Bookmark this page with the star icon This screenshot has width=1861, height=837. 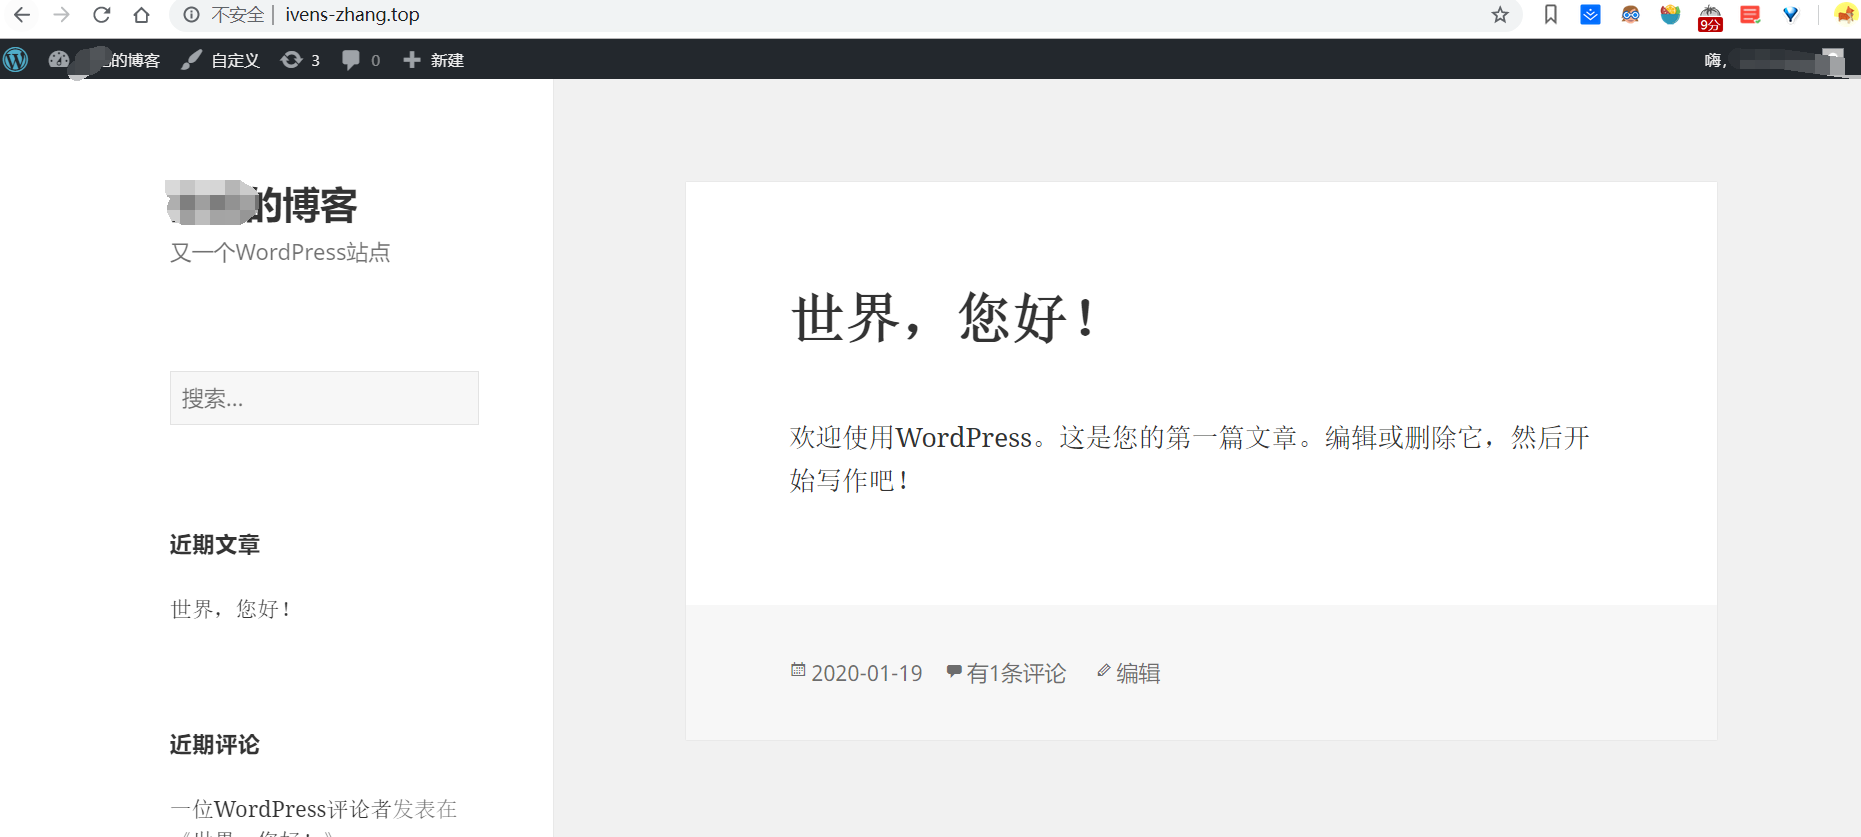tap(1500, 15)
